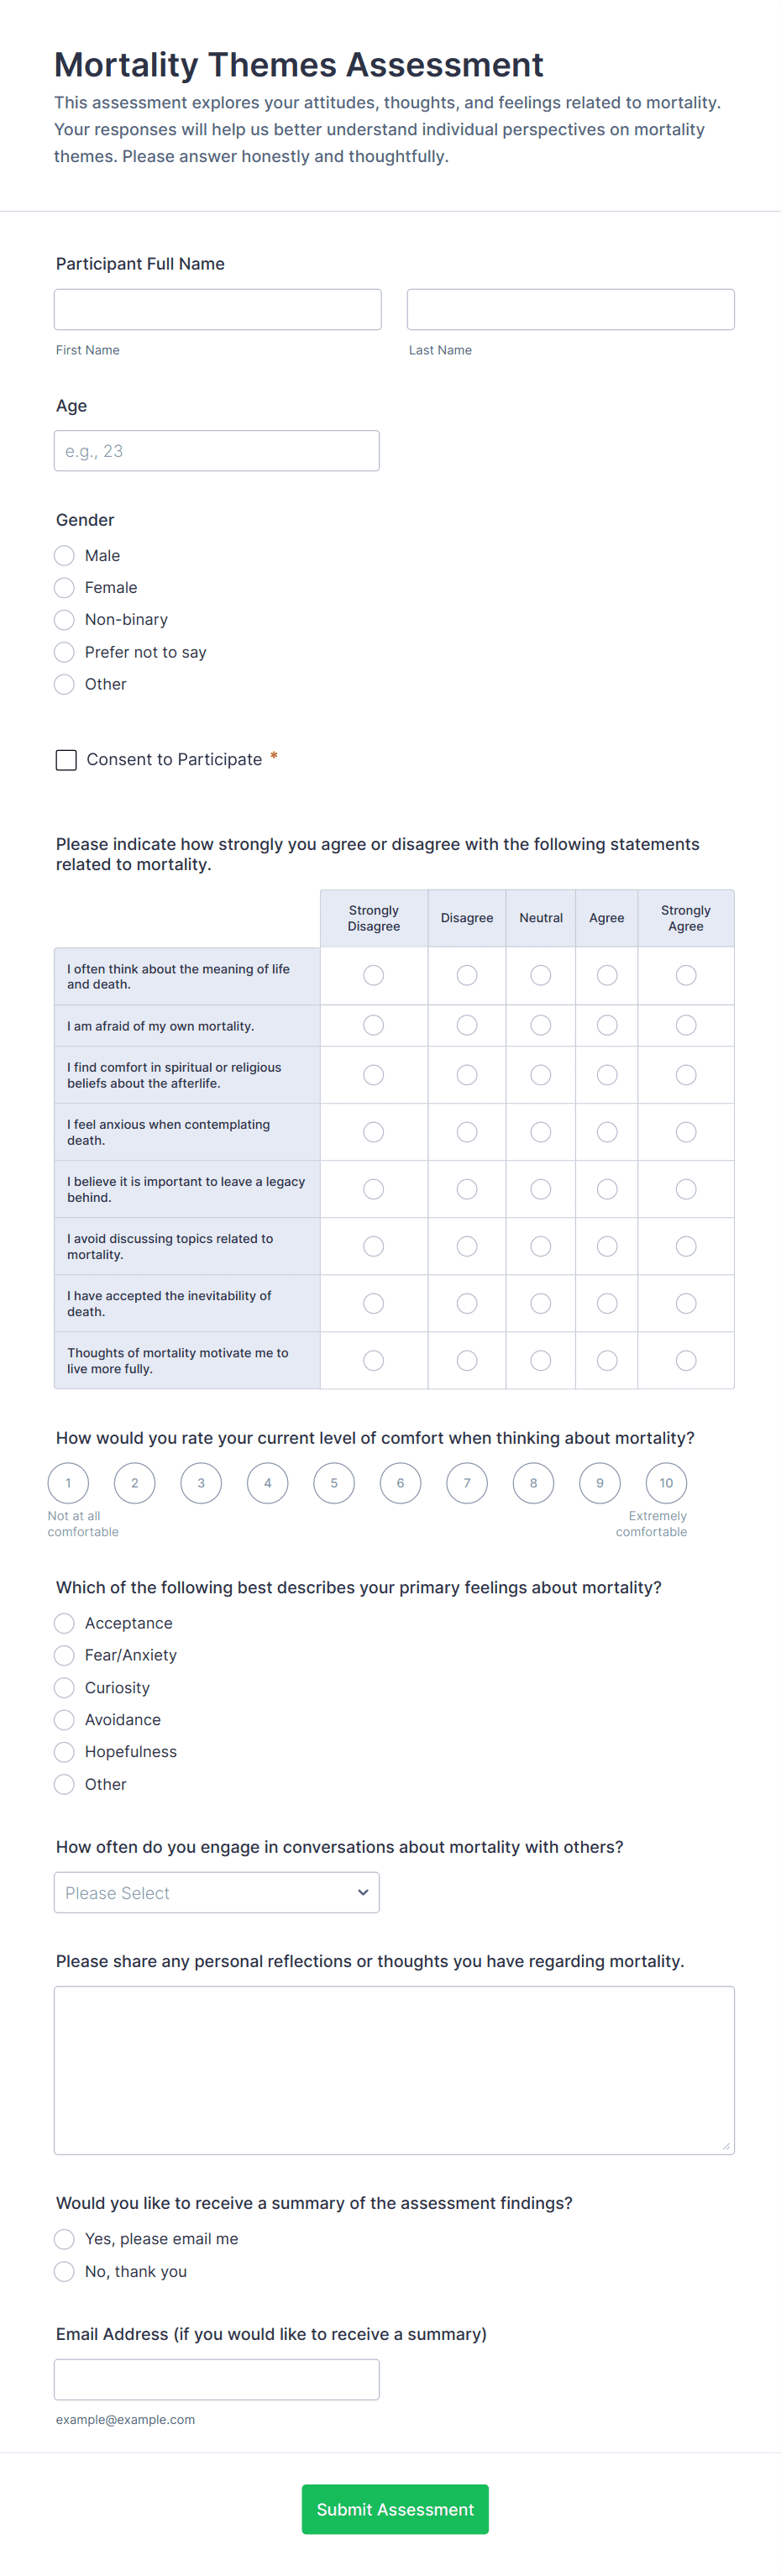Click the First Name input field
This screenshot has height=2576, width=781.
pos(218,310)
